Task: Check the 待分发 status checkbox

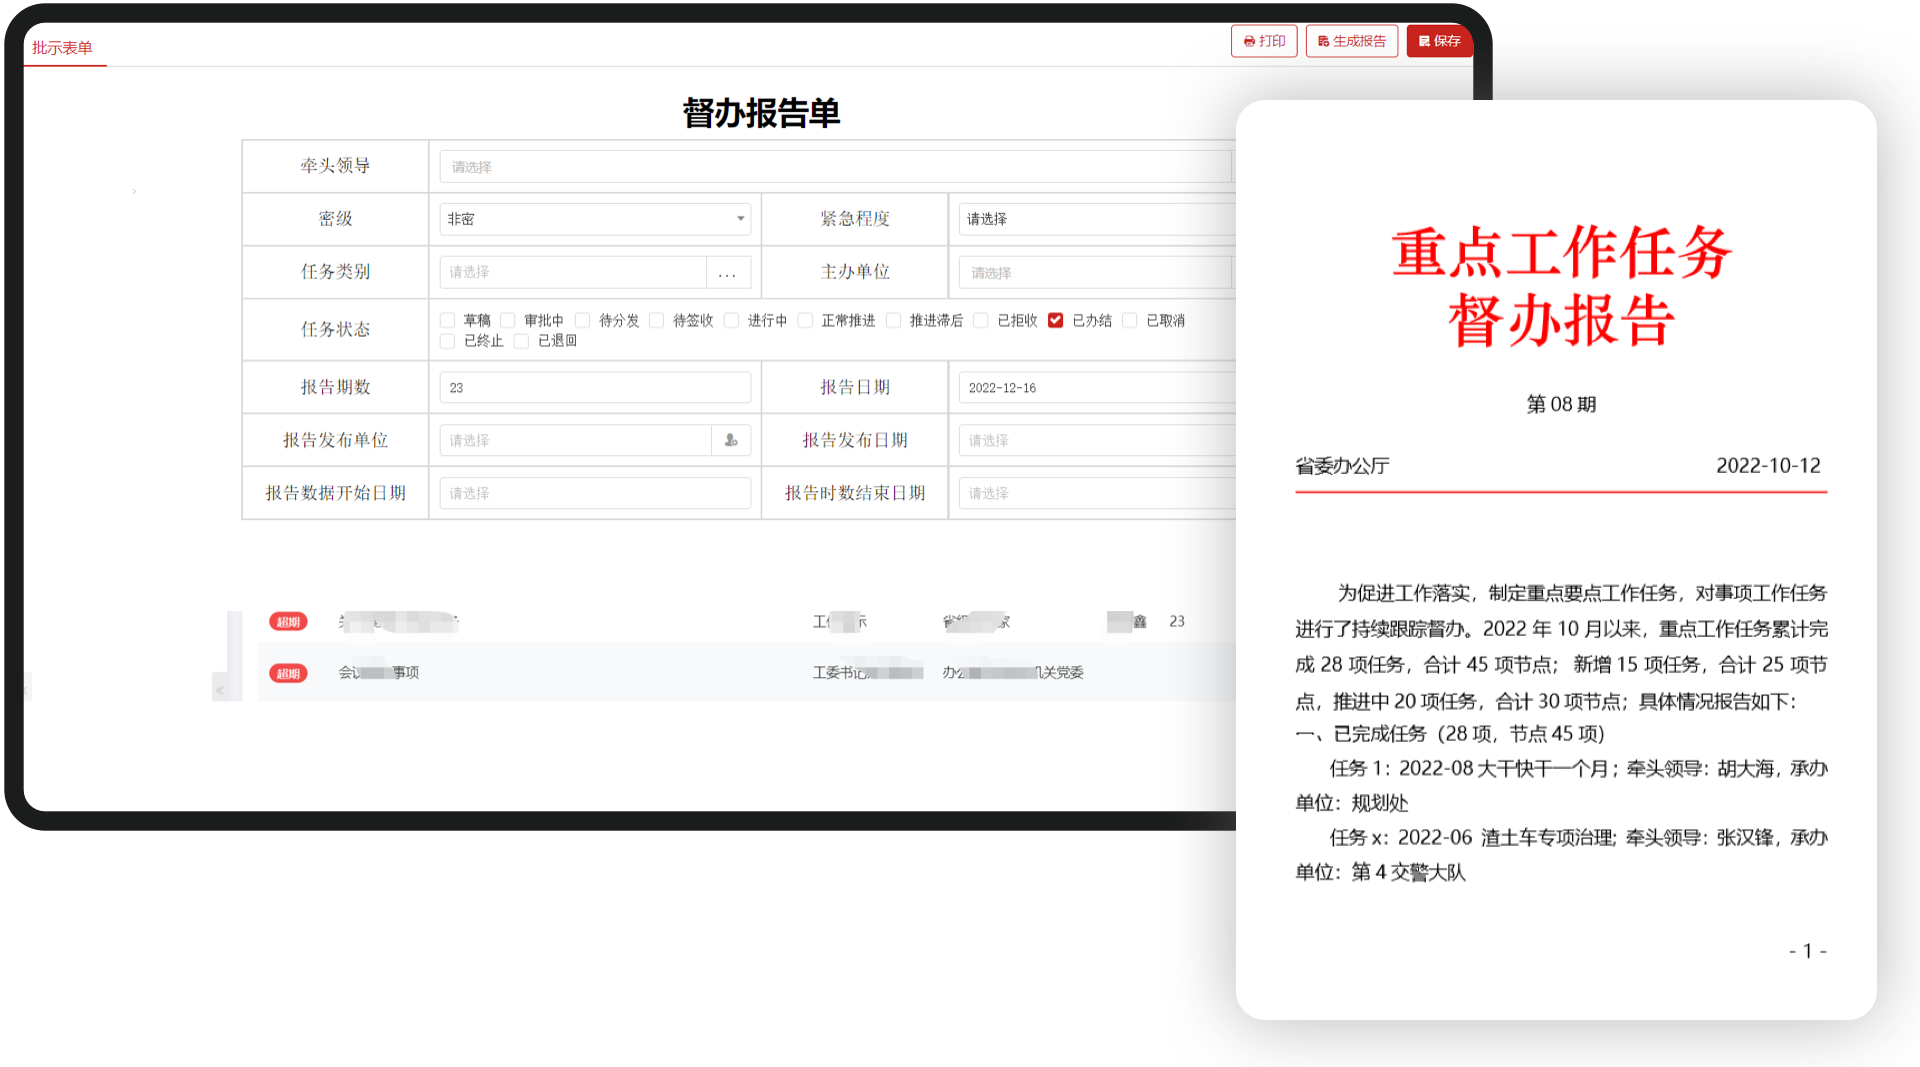Action: point(582,320)
